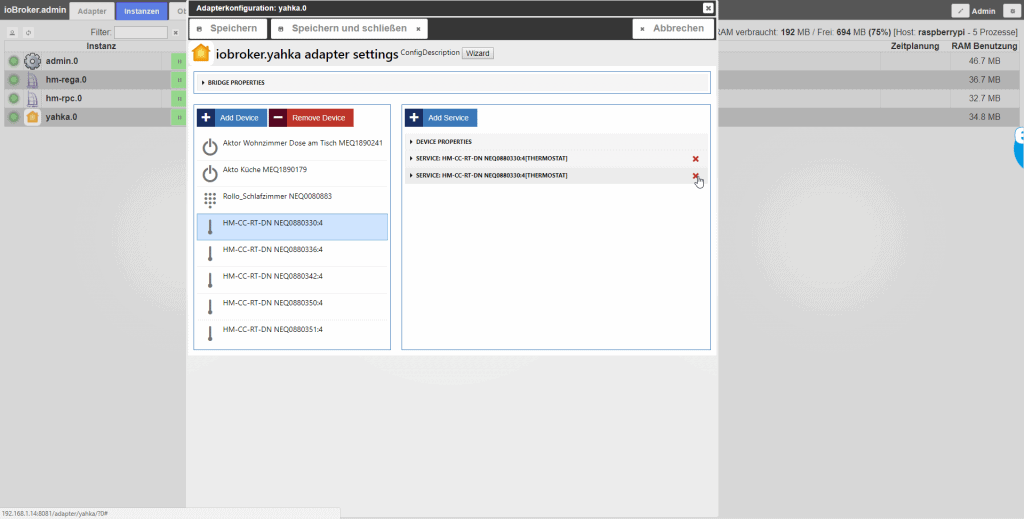The width and height of the screenshot is (1024, 519).
Task: Select device HM-CC-RT-DN NEQ0880330:4
Action: (292, 227)
